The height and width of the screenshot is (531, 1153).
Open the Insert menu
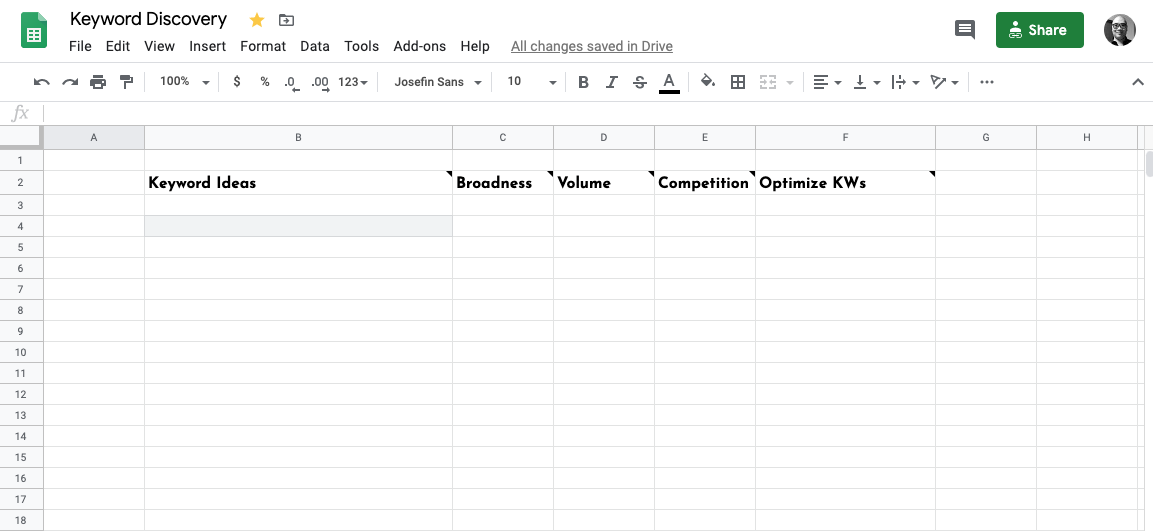click(207, 46)
